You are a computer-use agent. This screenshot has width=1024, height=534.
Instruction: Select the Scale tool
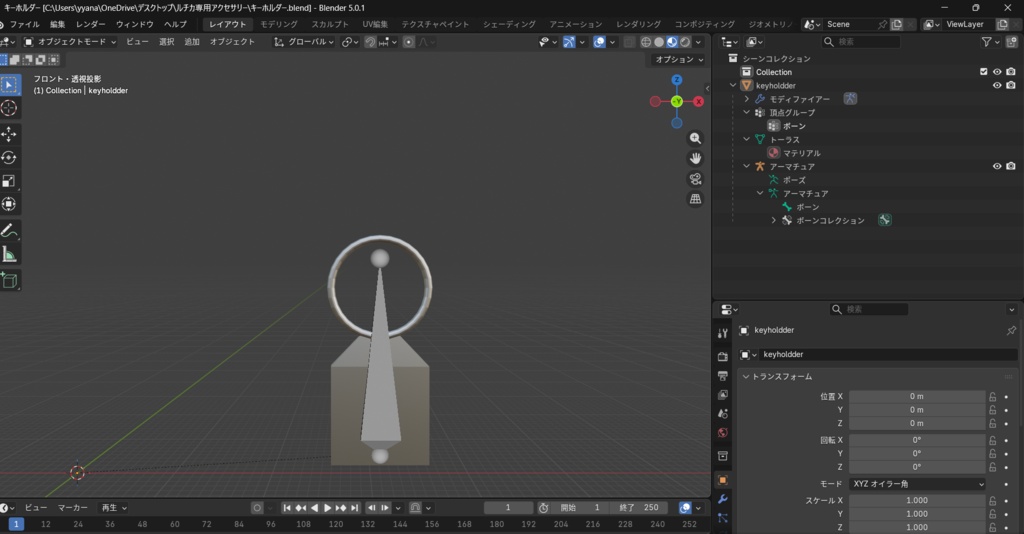point(9,181)
